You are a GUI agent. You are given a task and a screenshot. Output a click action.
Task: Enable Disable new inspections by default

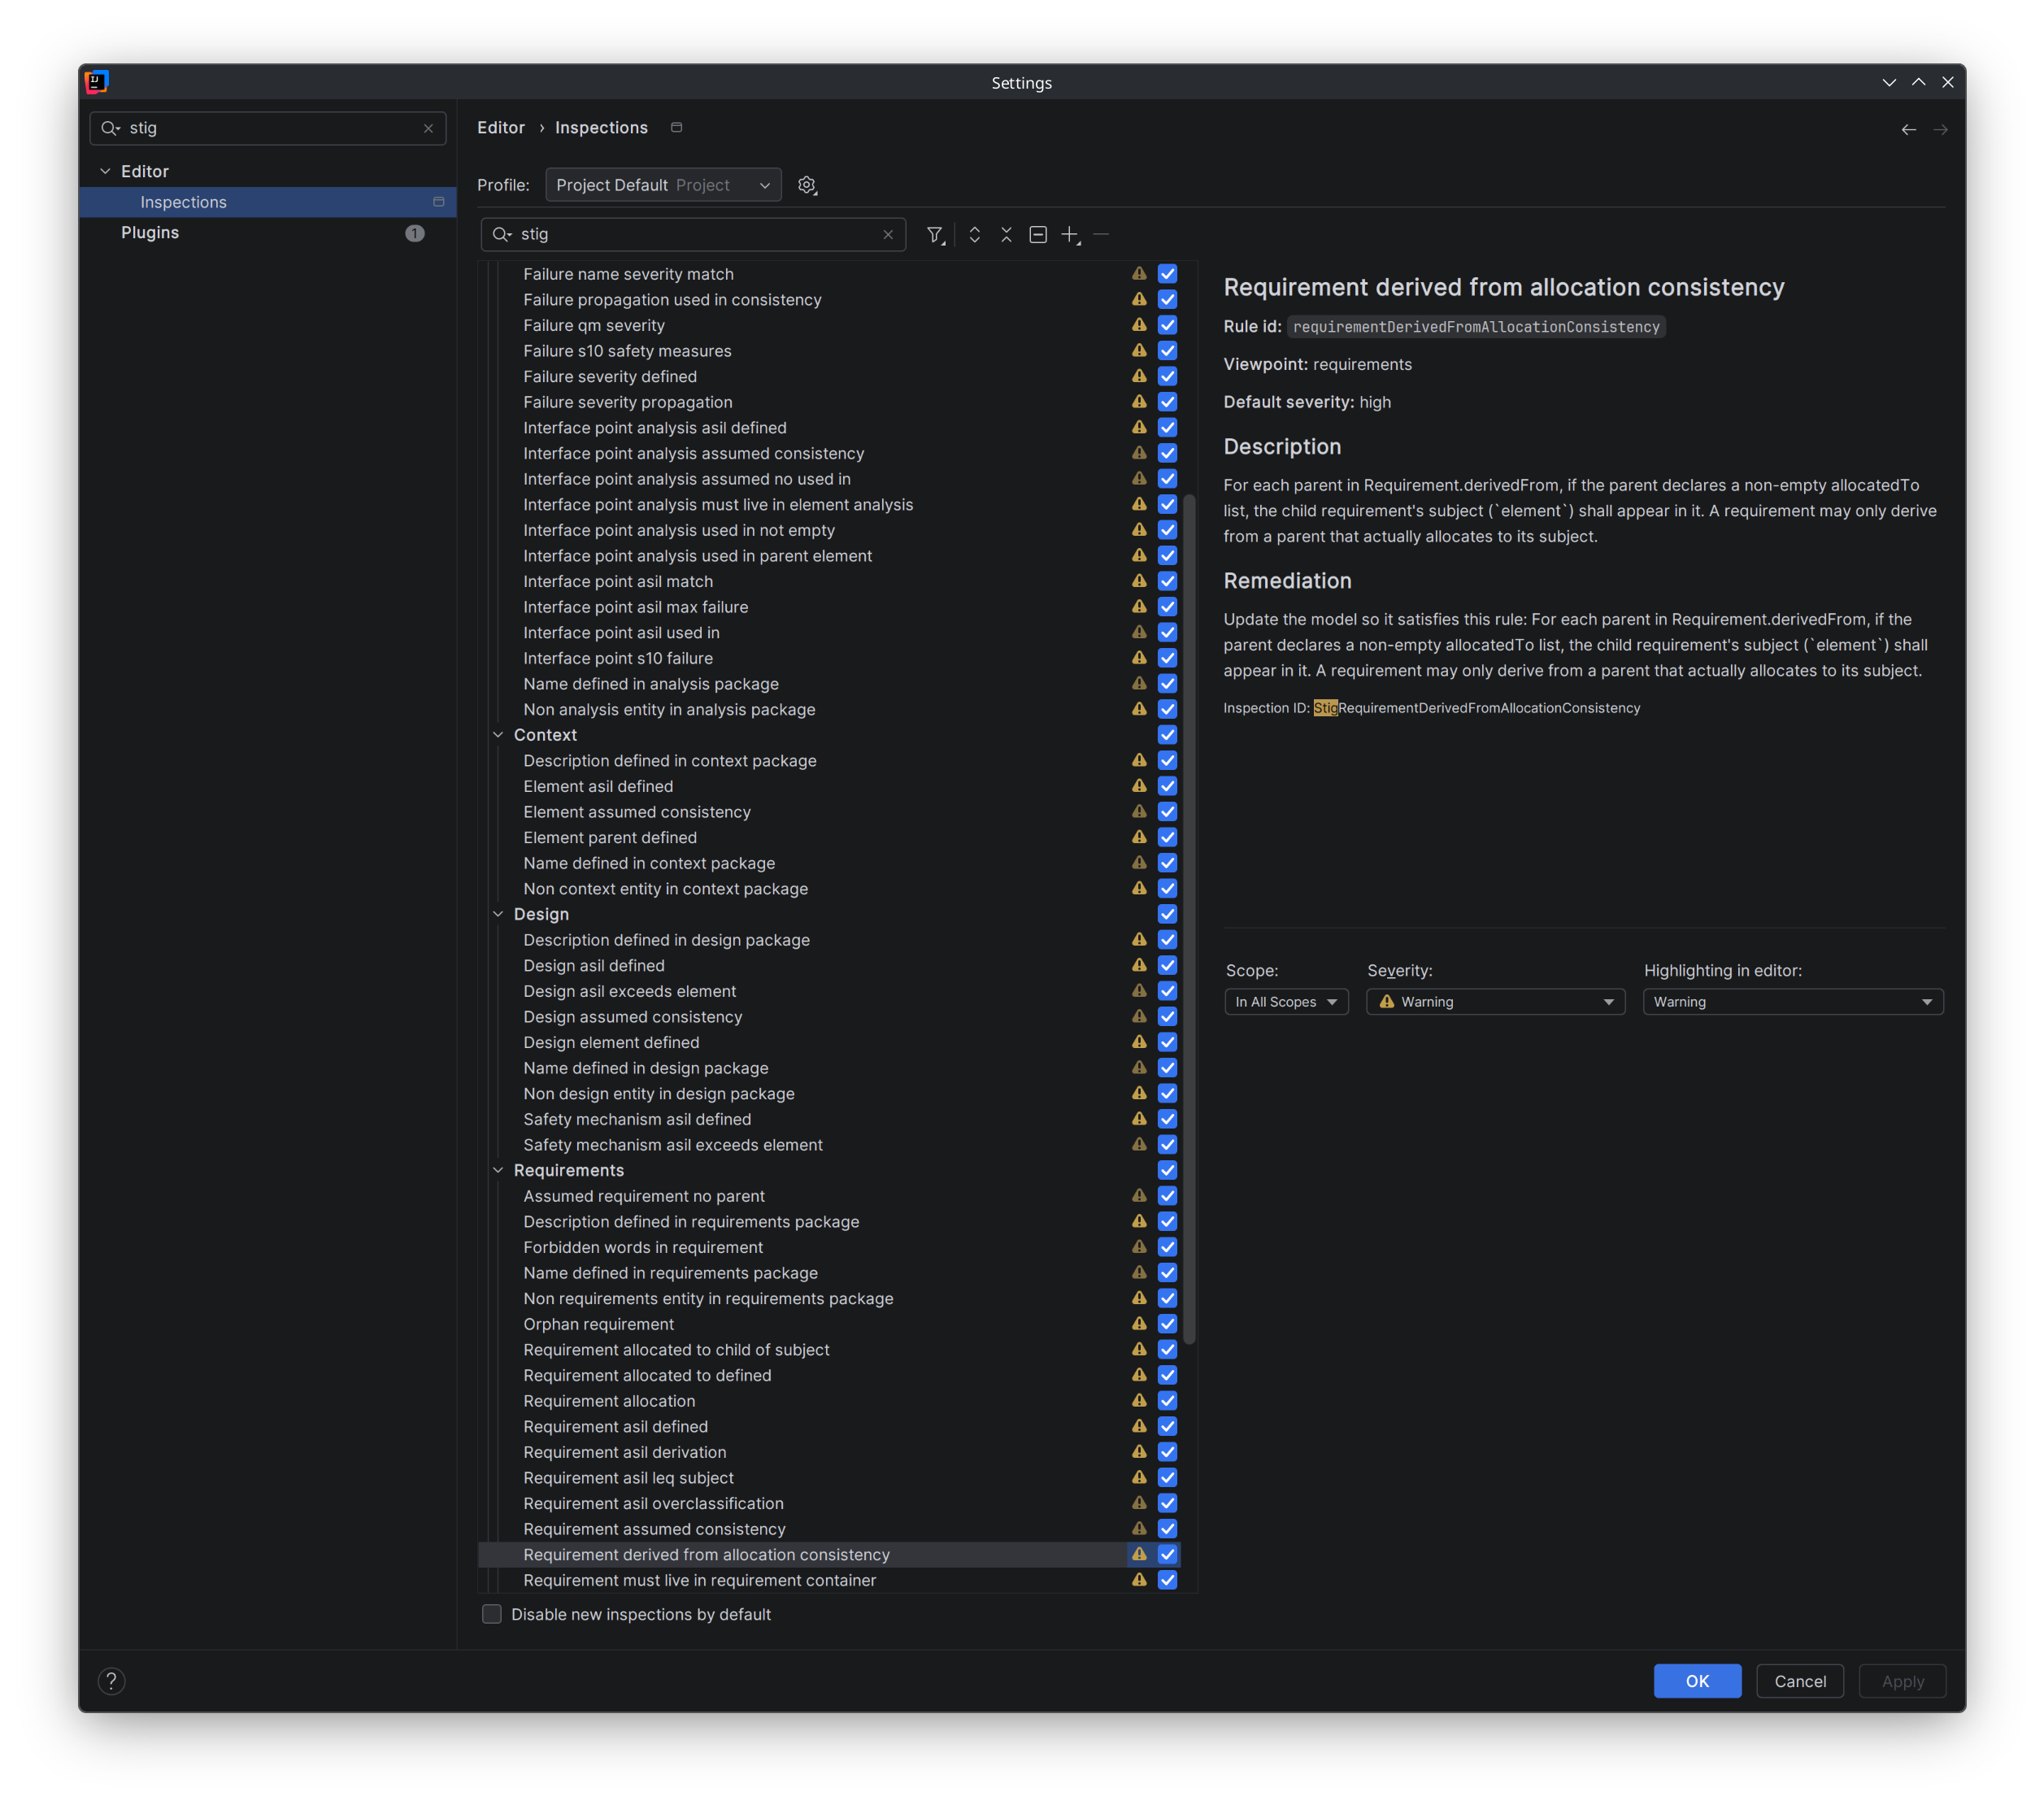pyautogui.click(x=492, y=1614)
